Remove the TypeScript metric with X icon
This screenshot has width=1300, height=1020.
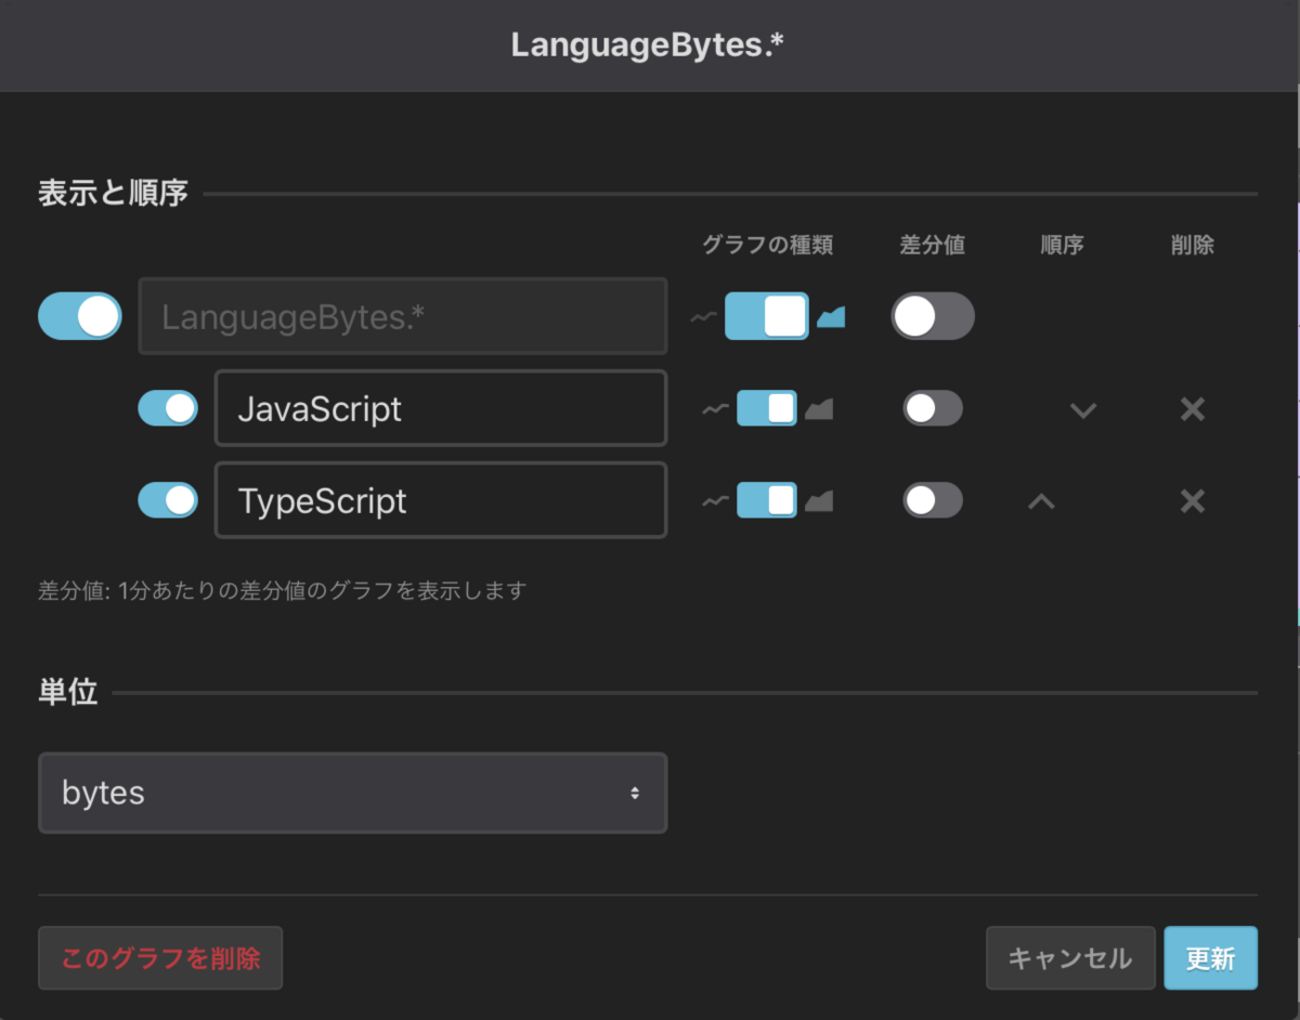pyautogui.click(x=1192, y=501)
